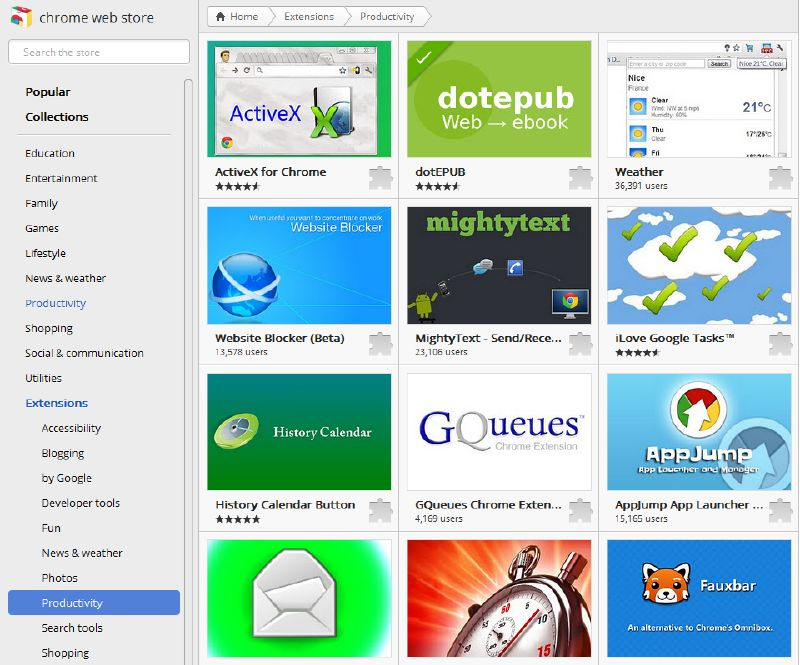Select the Education category
Screen dimensions: 800x665
point(50,153)
